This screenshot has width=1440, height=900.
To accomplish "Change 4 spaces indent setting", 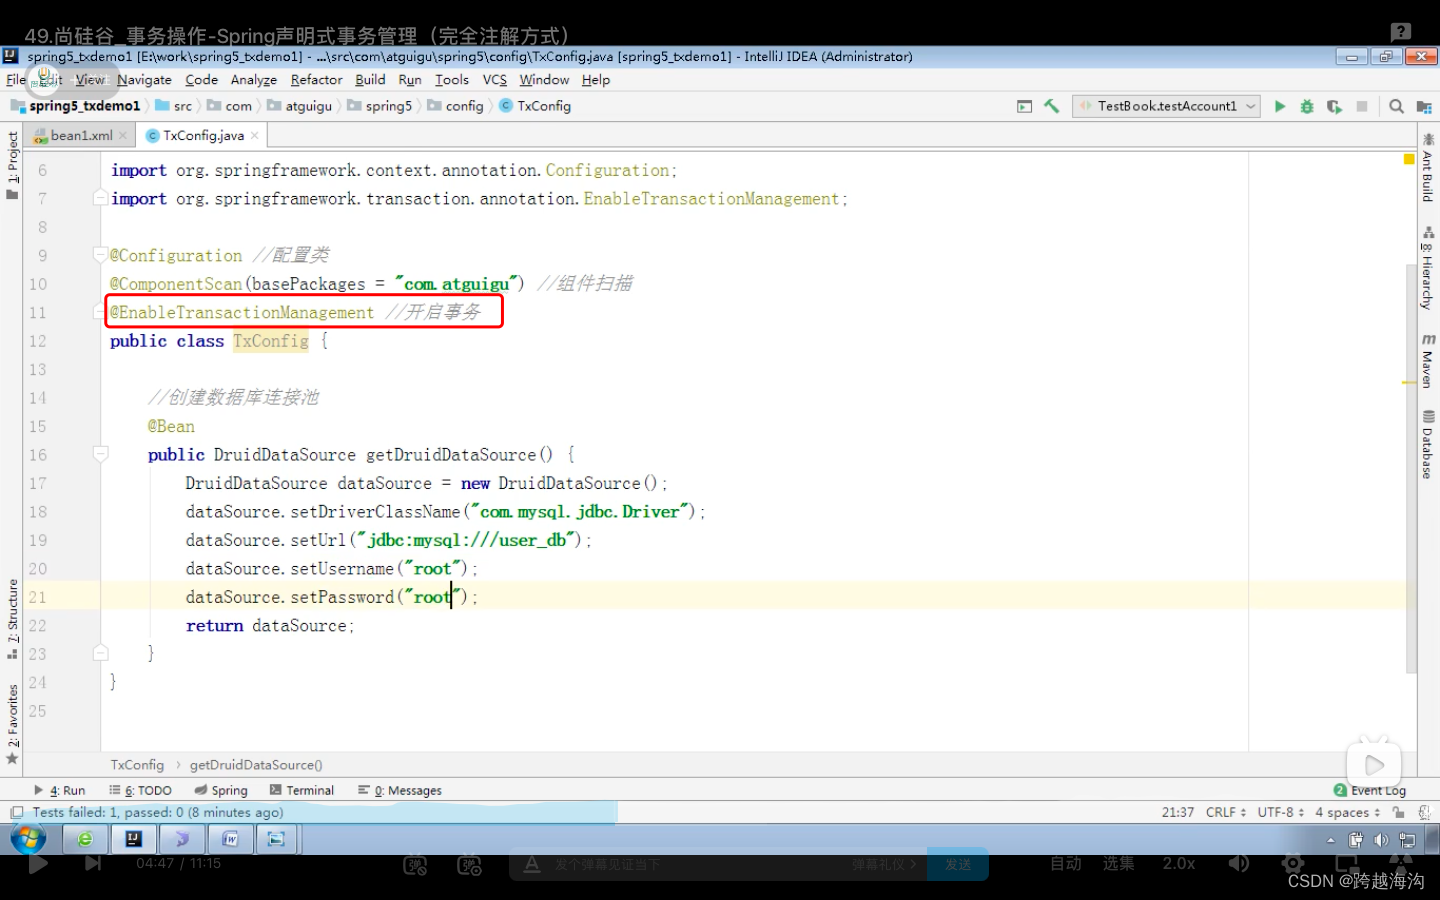I will pyautogui.click(x=1347, y=812).
